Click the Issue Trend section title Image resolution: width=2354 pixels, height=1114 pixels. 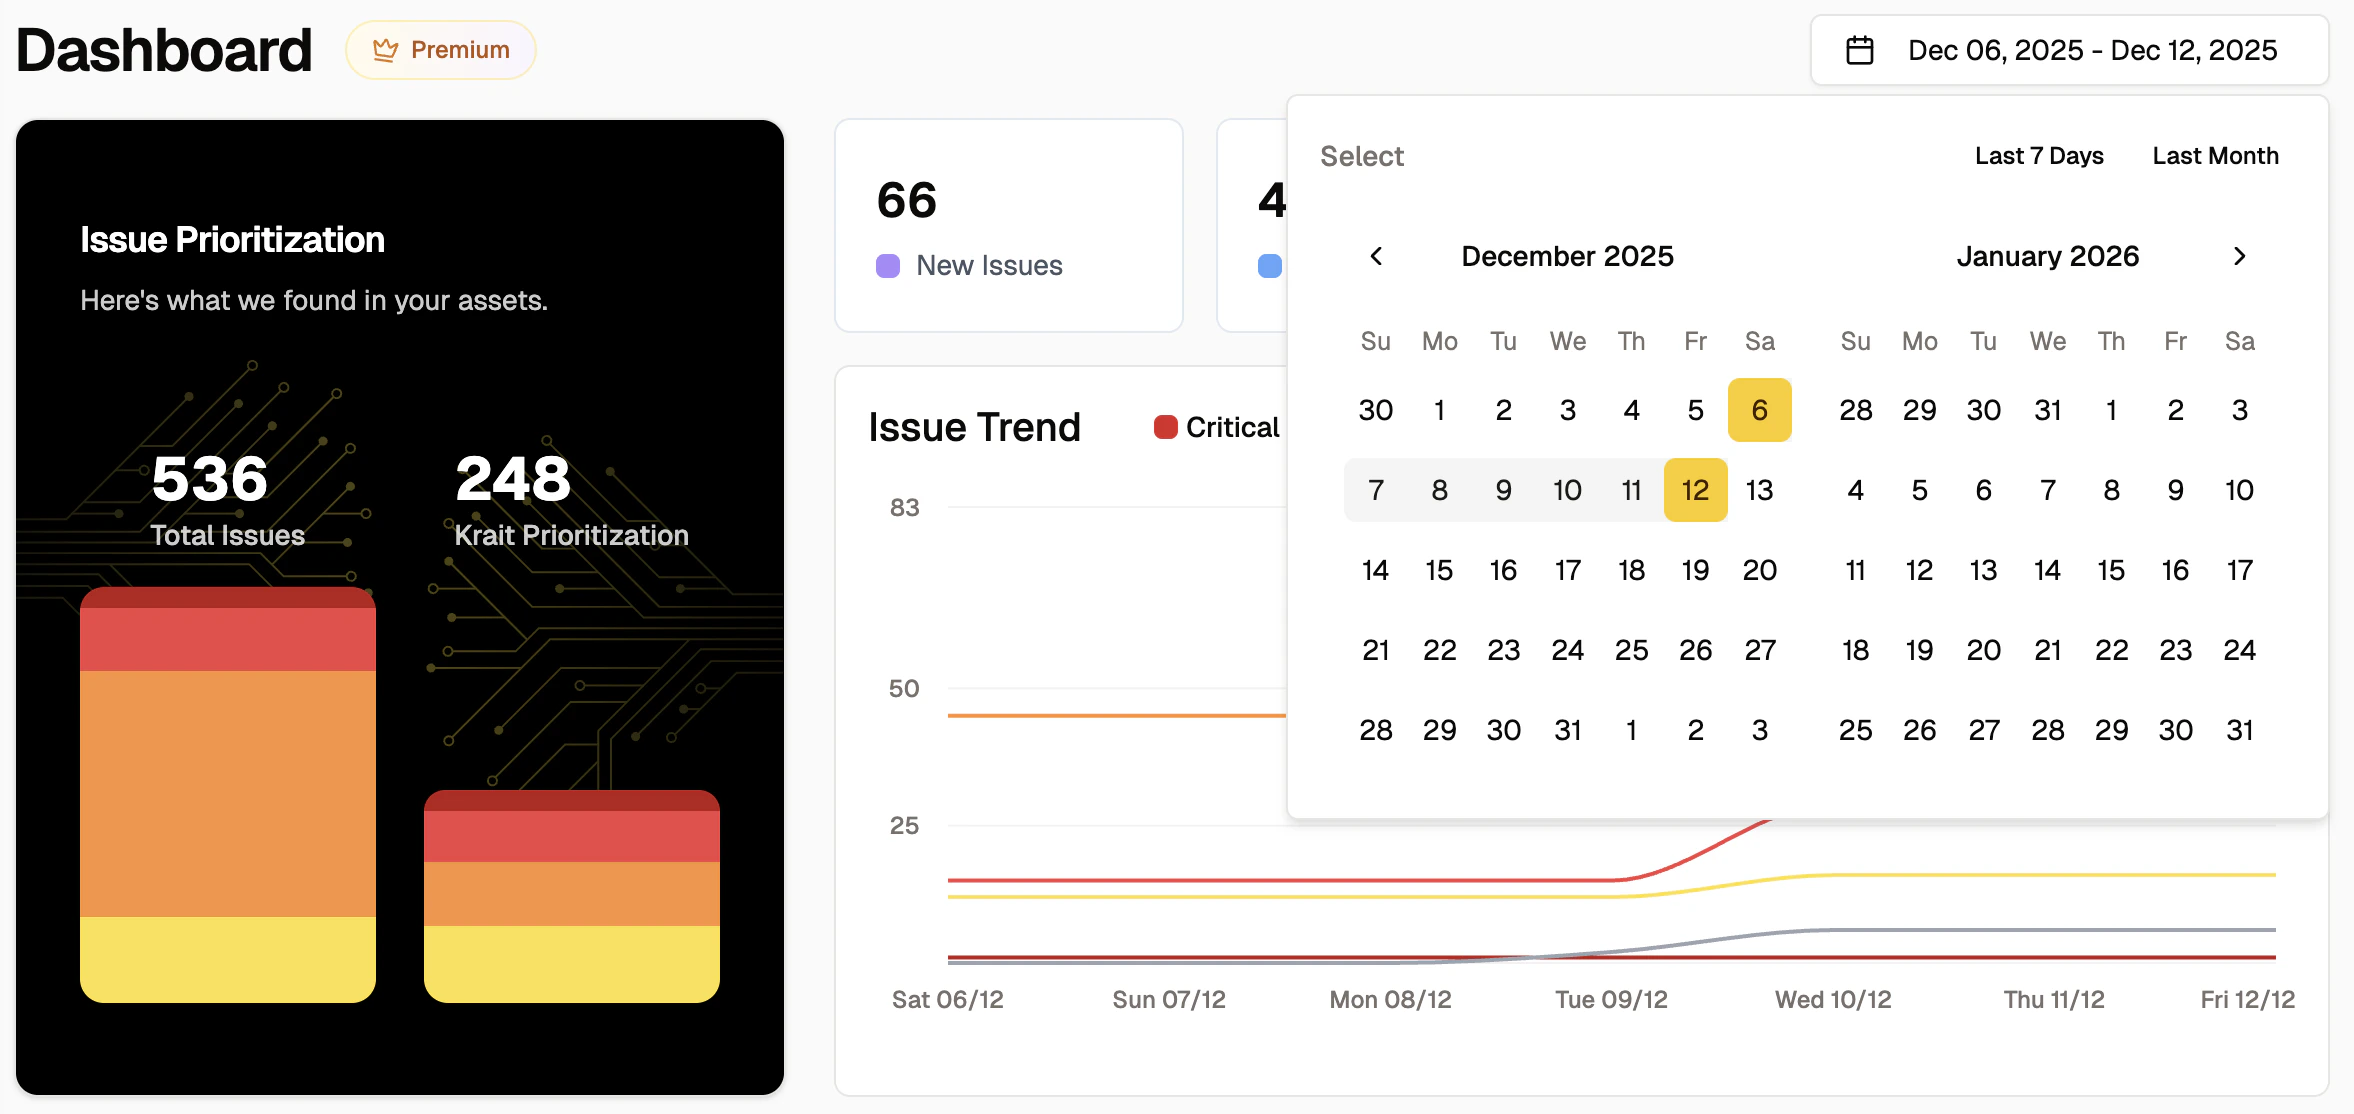973,426
